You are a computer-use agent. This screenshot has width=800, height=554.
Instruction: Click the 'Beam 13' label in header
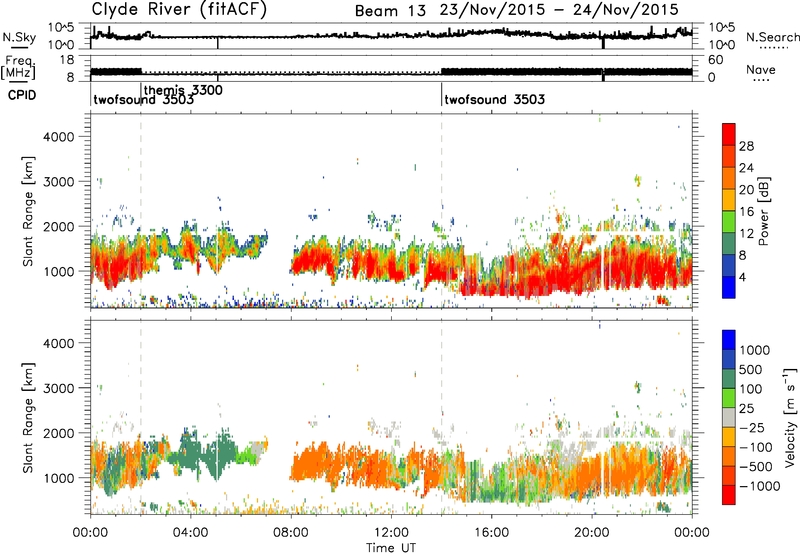pyautogui.click(x=390, y=11)
